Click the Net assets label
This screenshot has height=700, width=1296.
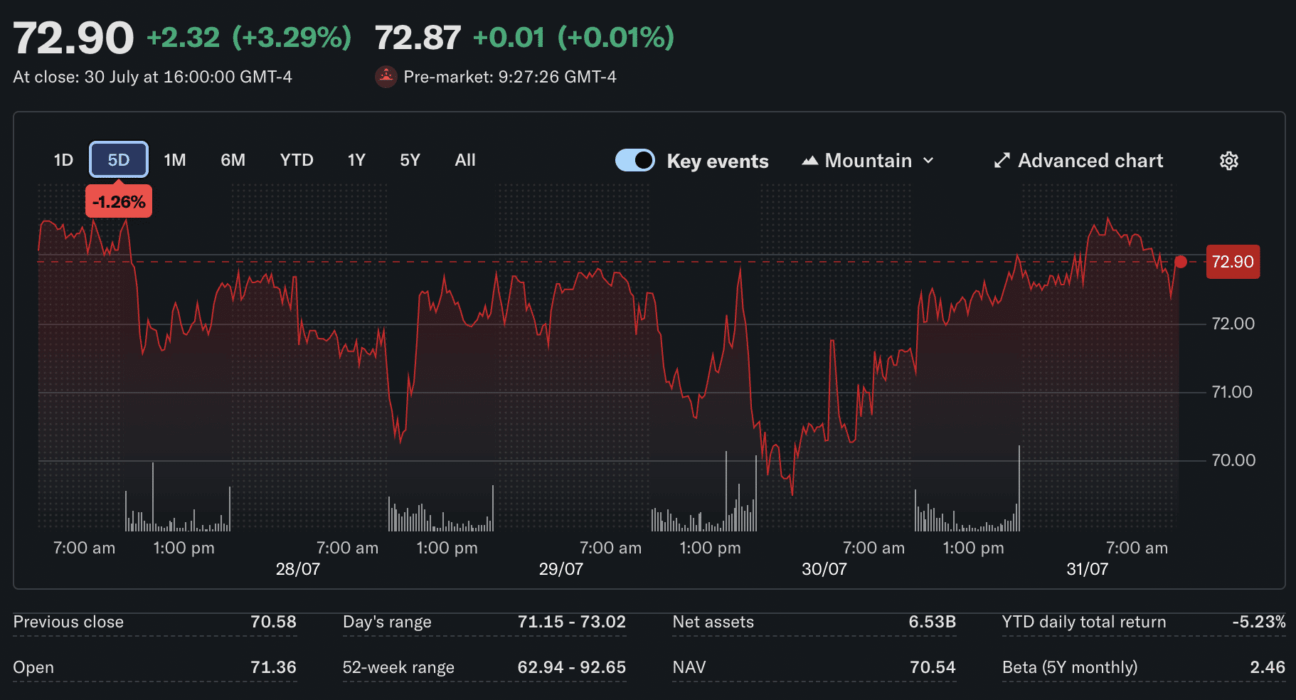(x=714, y=622)
